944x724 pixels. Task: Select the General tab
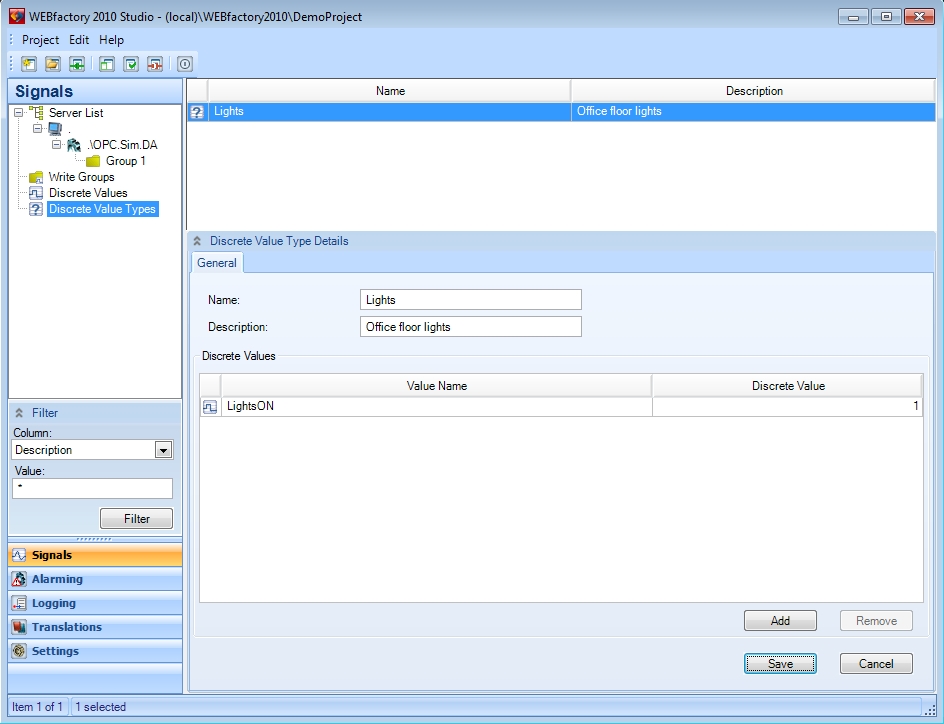pos(217,263)
